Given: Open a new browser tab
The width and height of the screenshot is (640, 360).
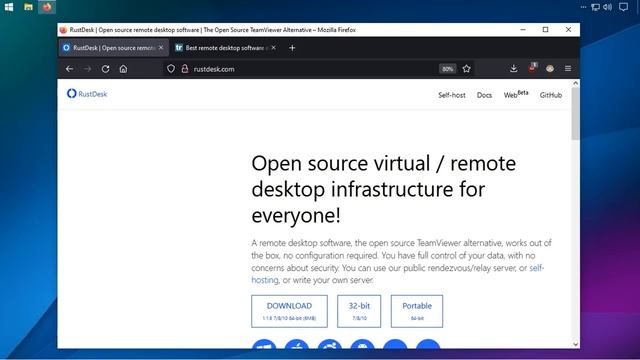Looking at the screenshot, I should [292, 48].
